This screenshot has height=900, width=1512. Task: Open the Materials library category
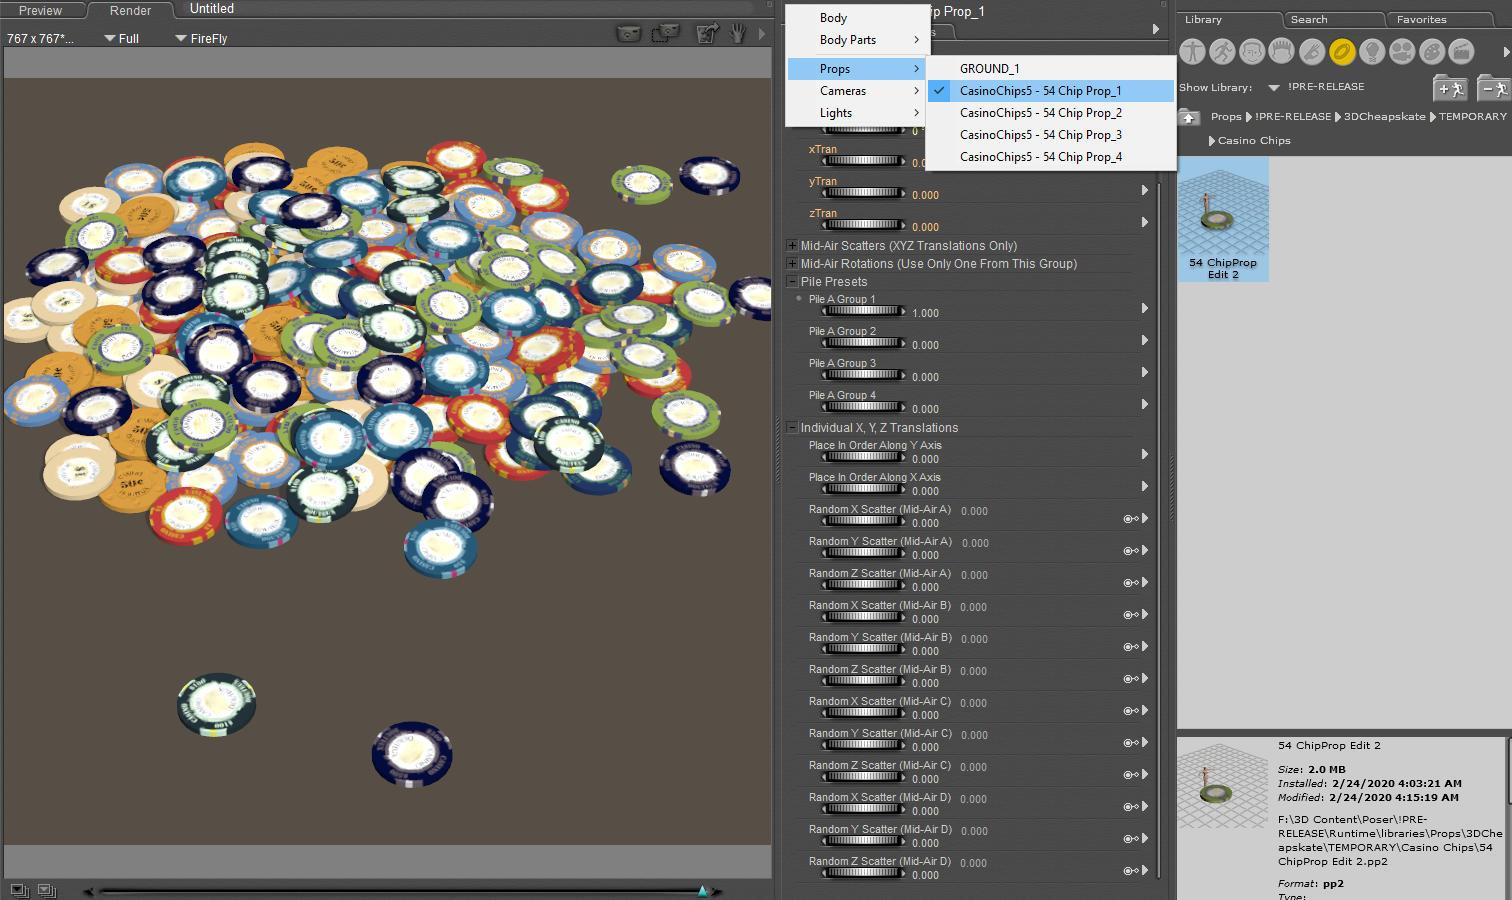click(1432, 51)
